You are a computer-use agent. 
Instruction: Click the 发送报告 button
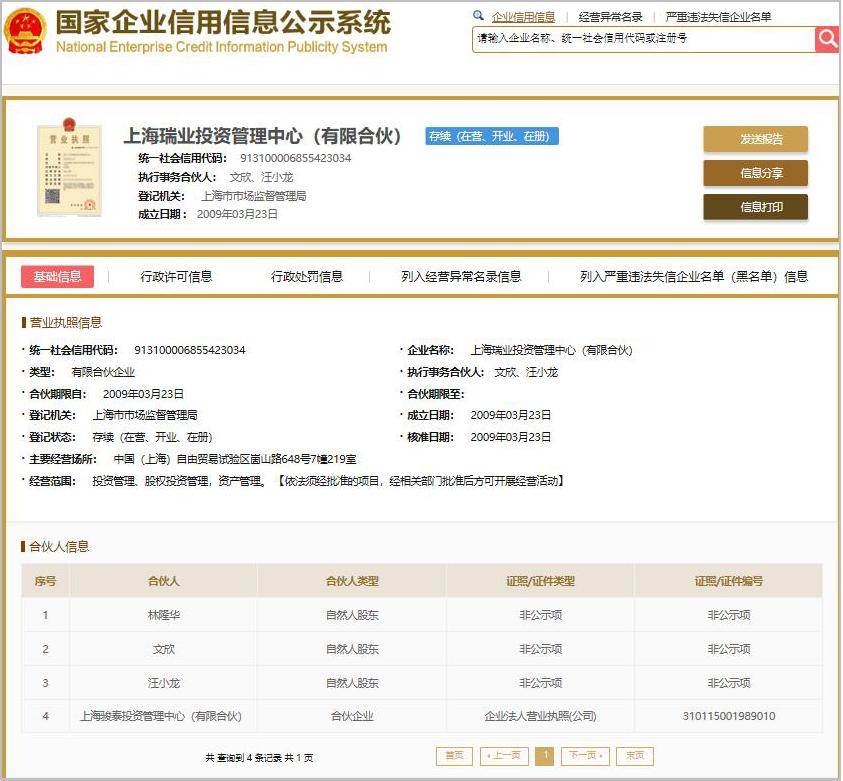[757, 139]
